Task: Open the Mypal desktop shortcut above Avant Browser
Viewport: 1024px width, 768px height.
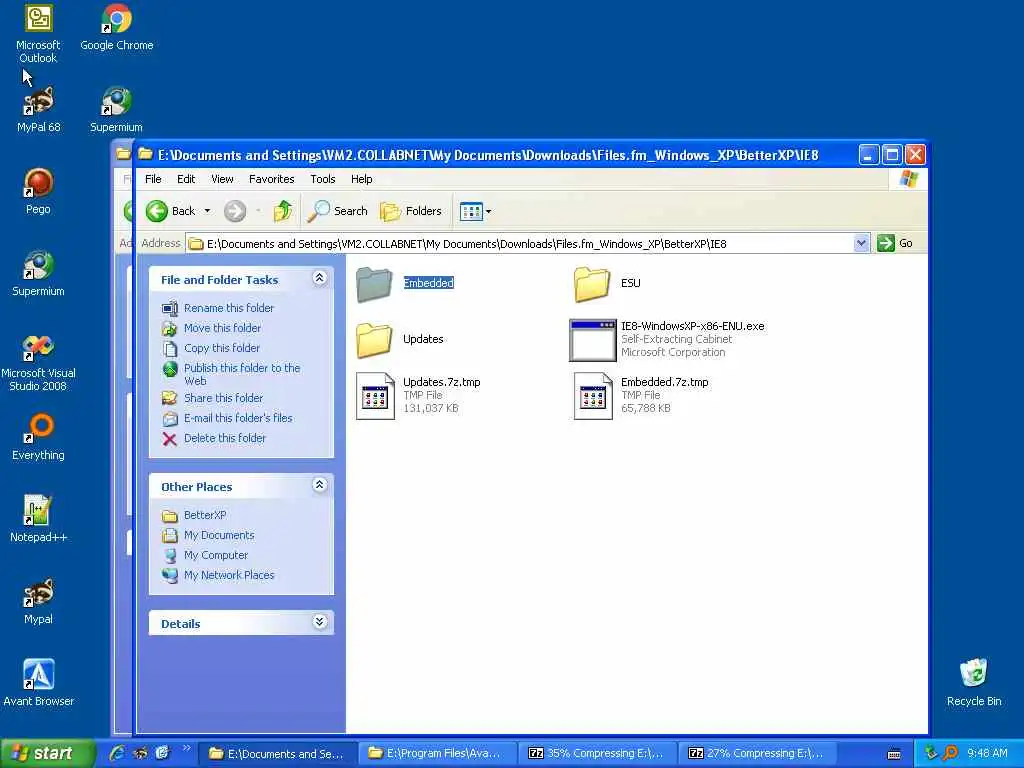Action: tap(38, 601)
